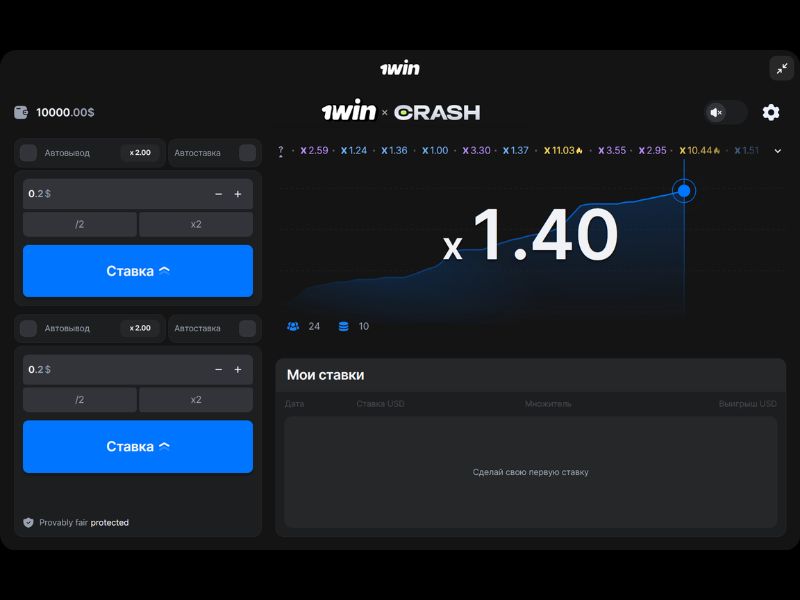Open the settings gear icon
The image size is (800, 600).
click(770, 112)
